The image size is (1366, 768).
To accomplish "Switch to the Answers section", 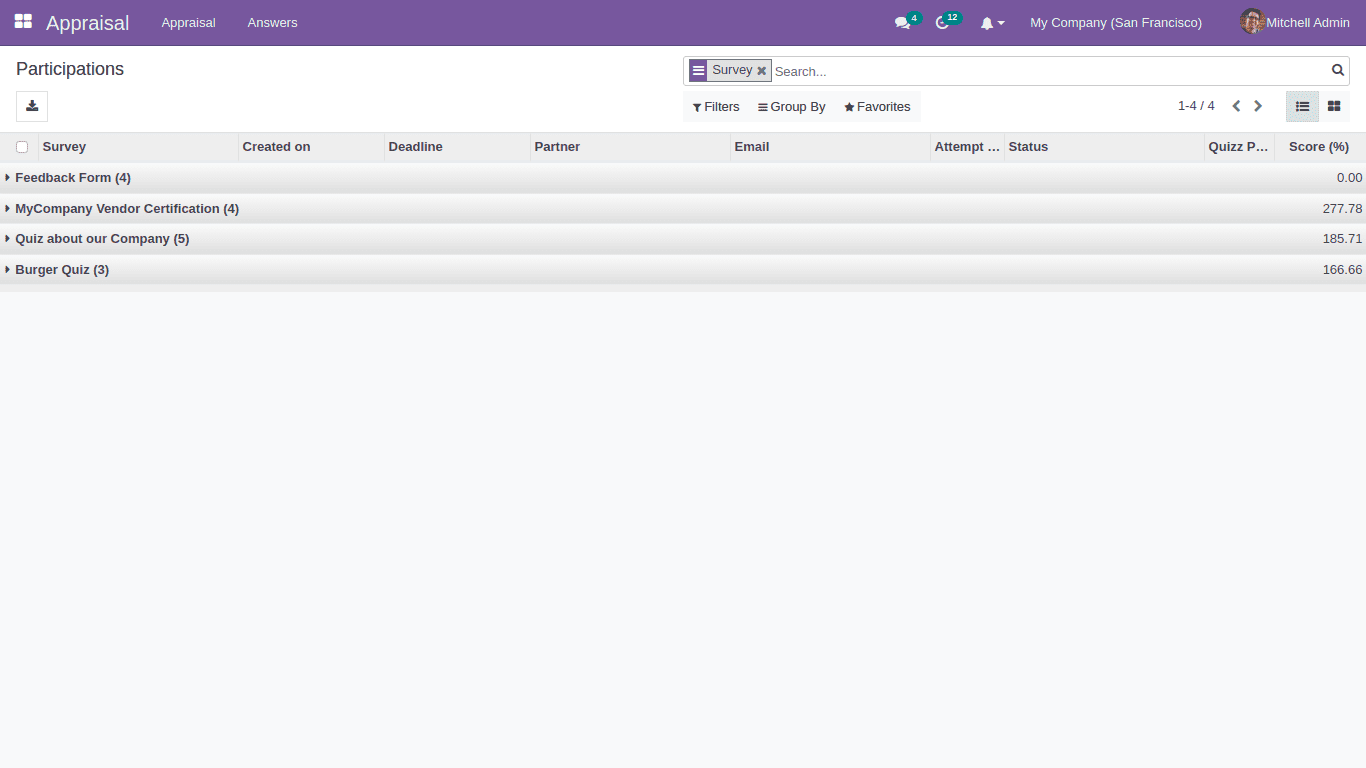I will pos(272,22).
